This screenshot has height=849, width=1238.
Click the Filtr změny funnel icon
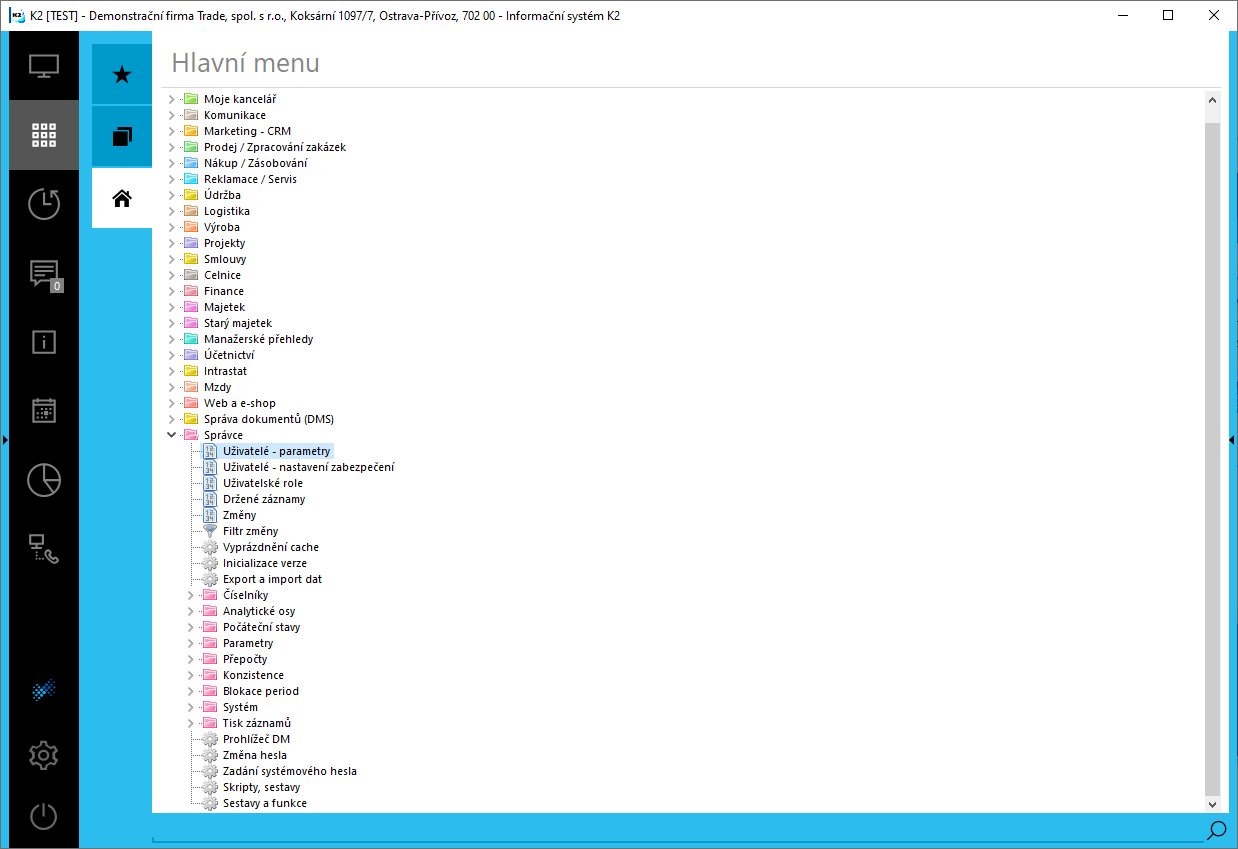(x=210, y=531)
